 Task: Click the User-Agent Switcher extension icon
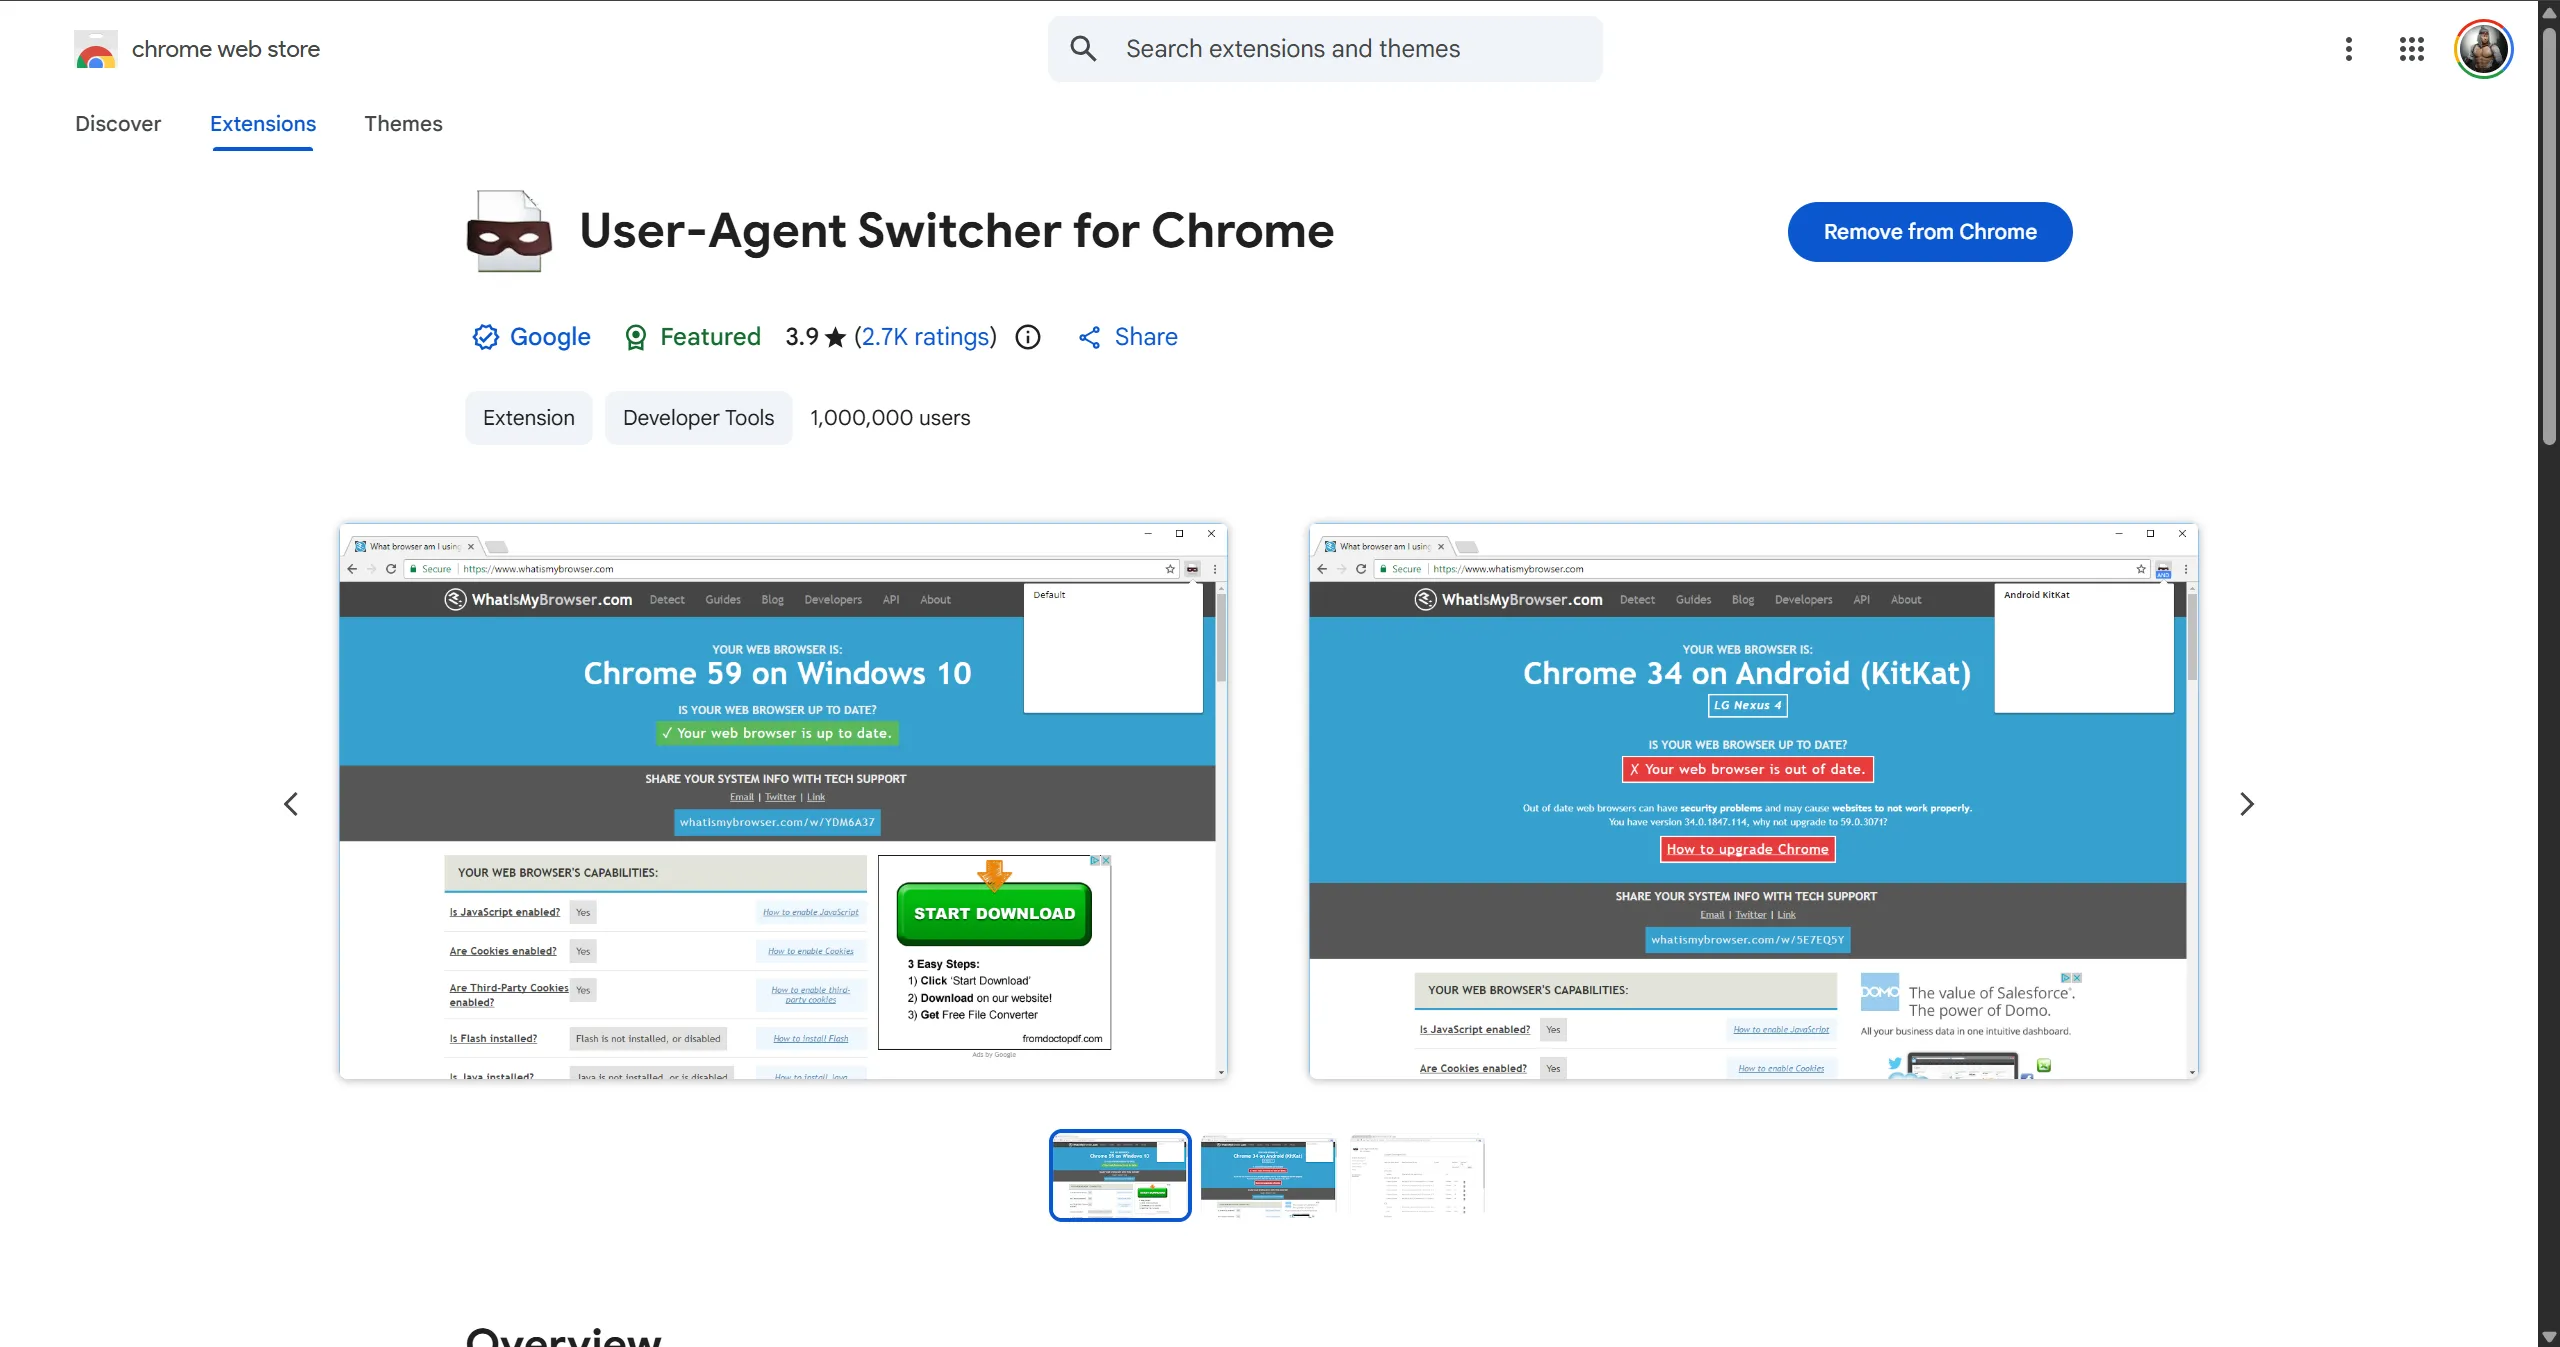click(x=508, y=231)
